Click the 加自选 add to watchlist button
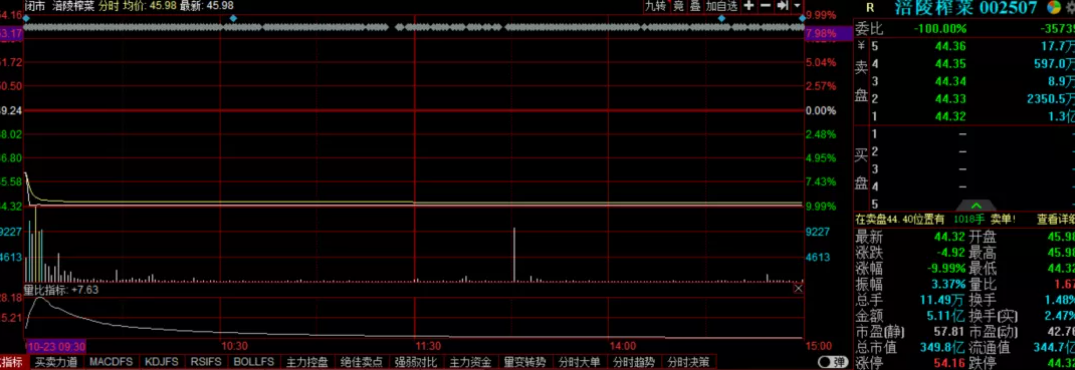Viewport: 1075px width, 370px height. (722, 6)
